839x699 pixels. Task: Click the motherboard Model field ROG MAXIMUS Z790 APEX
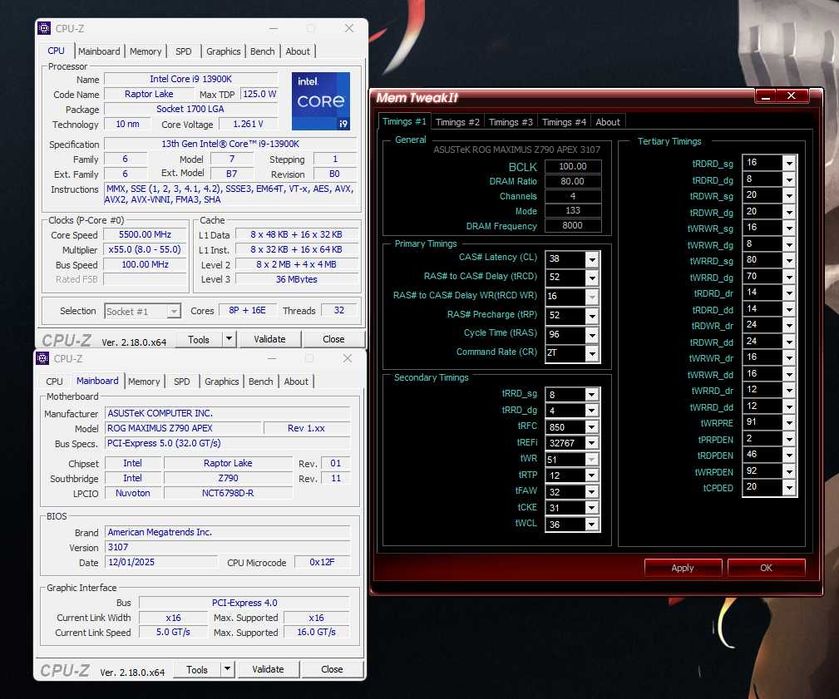183,428
